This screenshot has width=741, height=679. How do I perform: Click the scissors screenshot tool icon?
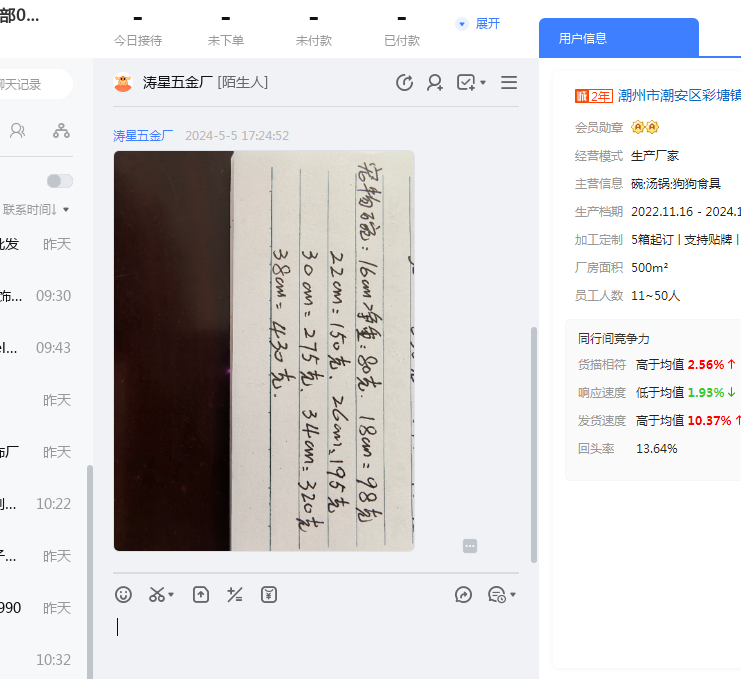pos(157,595)
